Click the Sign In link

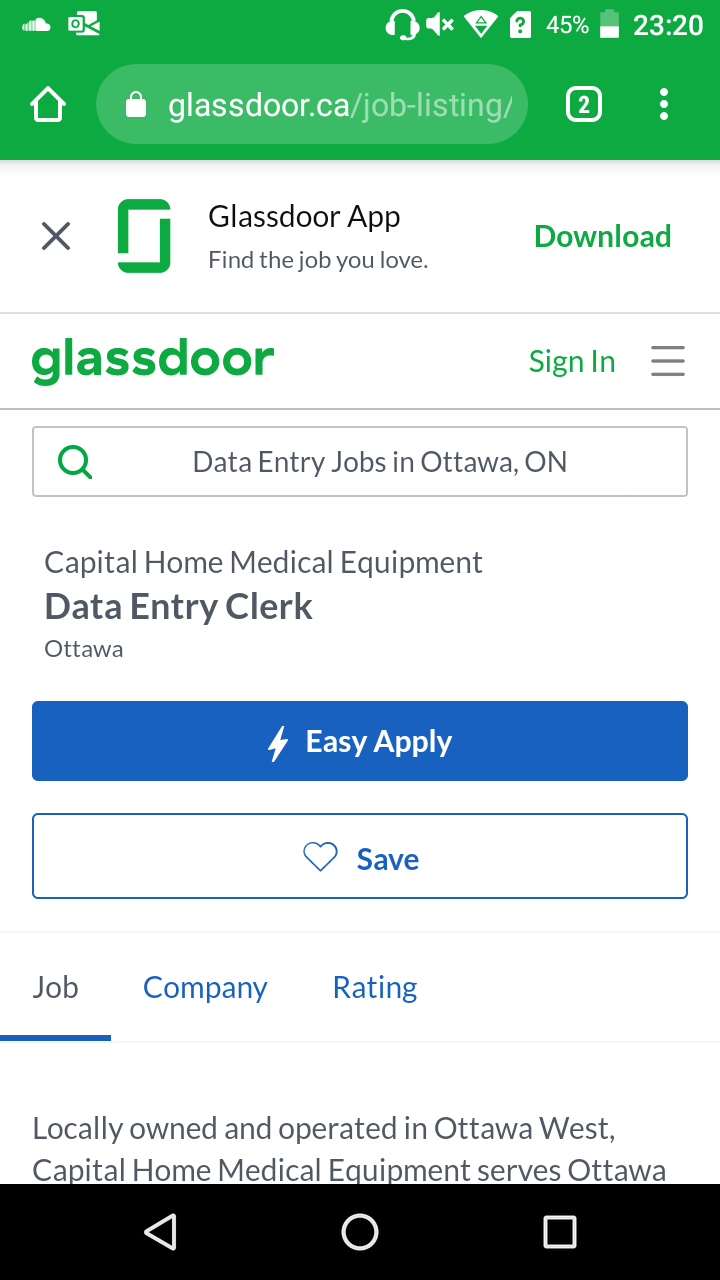coord(572,361)
